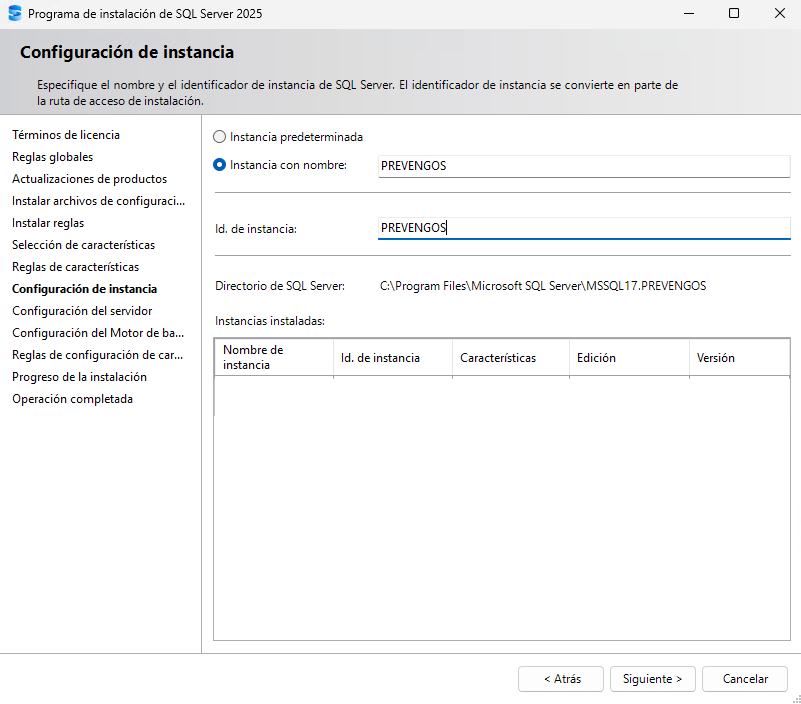Click the SQL Server installer title icon
Screen dimensions: 801x704
(x=15, y=13)
